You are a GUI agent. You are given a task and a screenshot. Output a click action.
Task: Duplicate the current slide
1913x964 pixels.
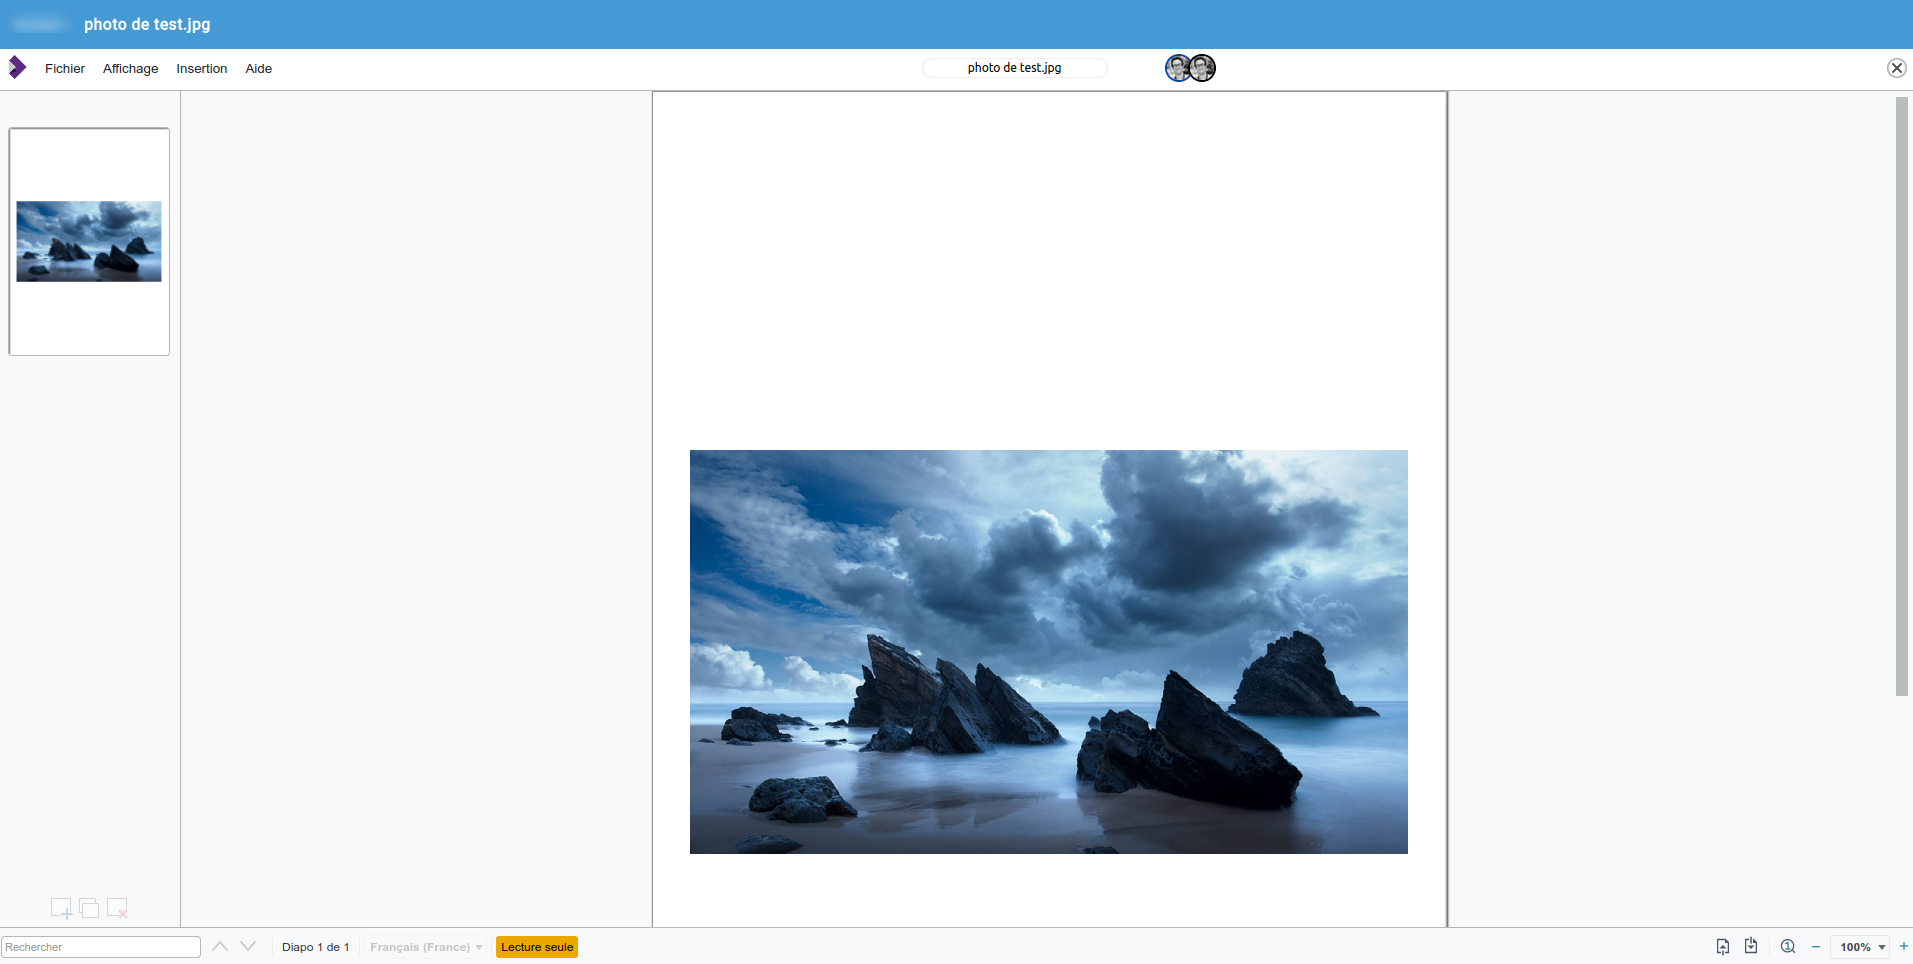click(88, 908)
